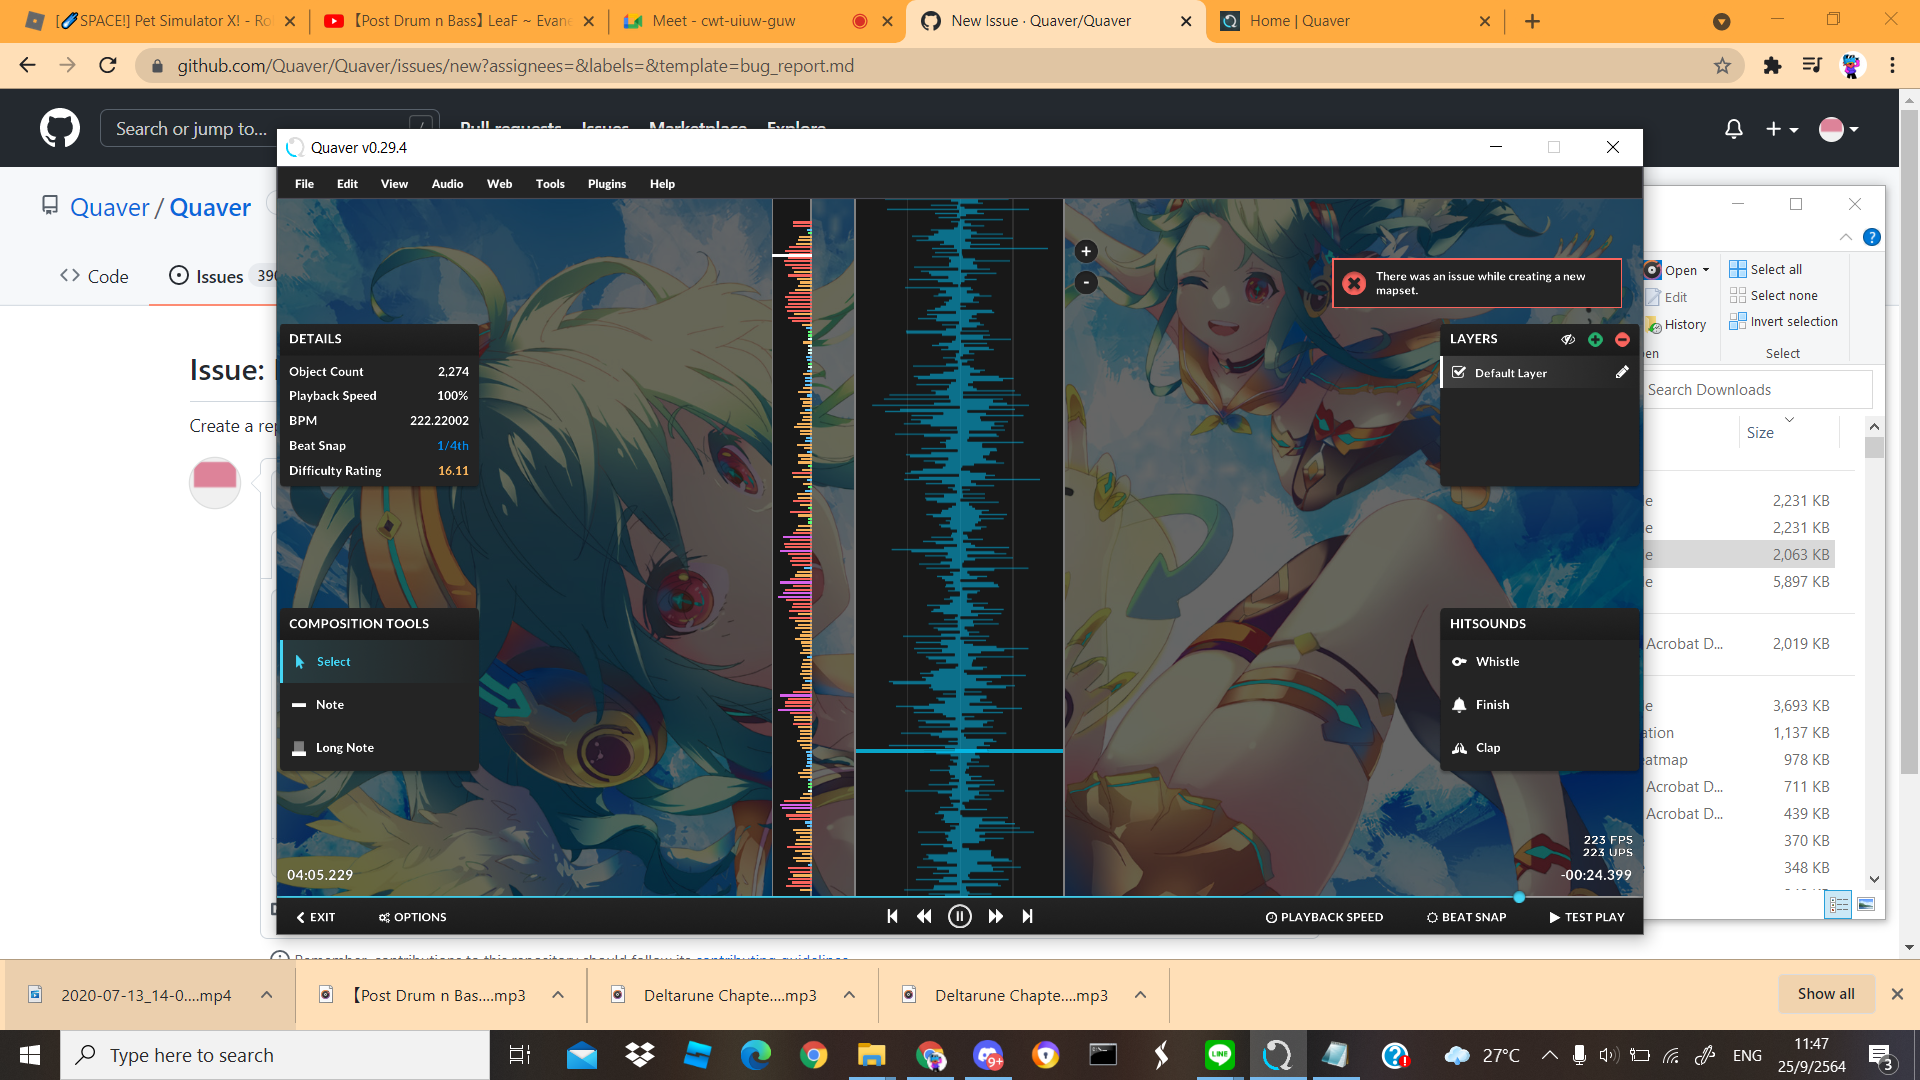This screenshot has height=1080, width=1920.
Task: Open the Tools menu in Quaver
Action: 549,183
